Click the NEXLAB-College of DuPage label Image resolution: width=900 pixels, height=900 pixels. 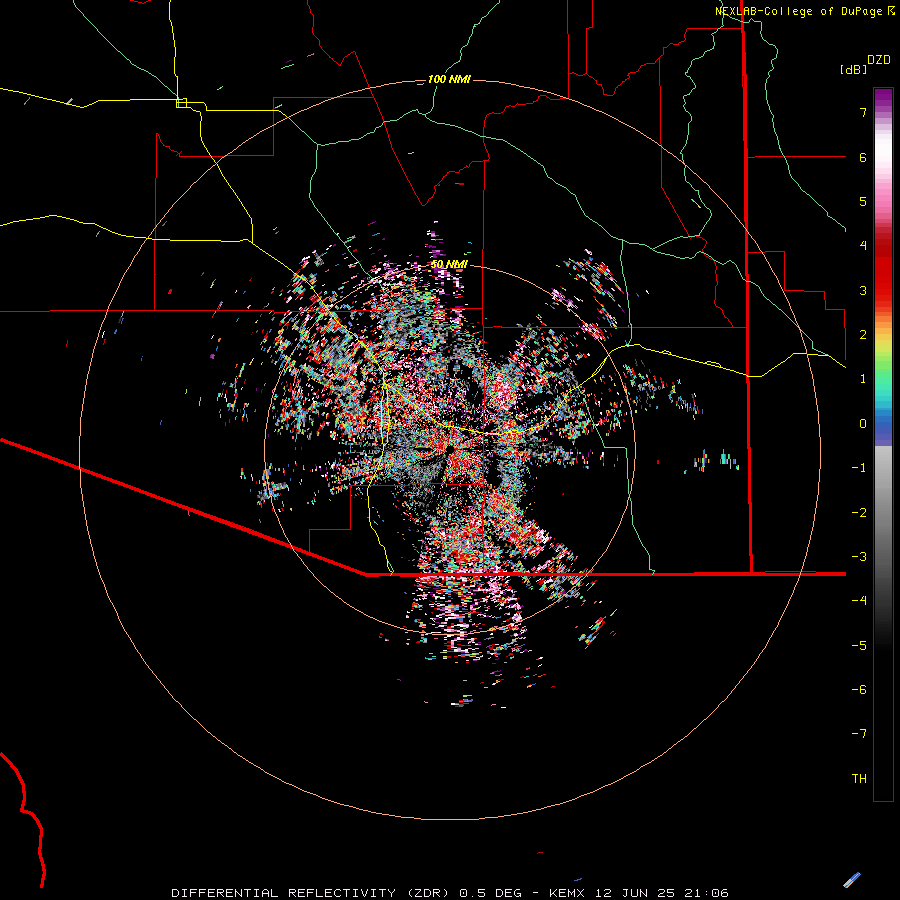[798, 11]
